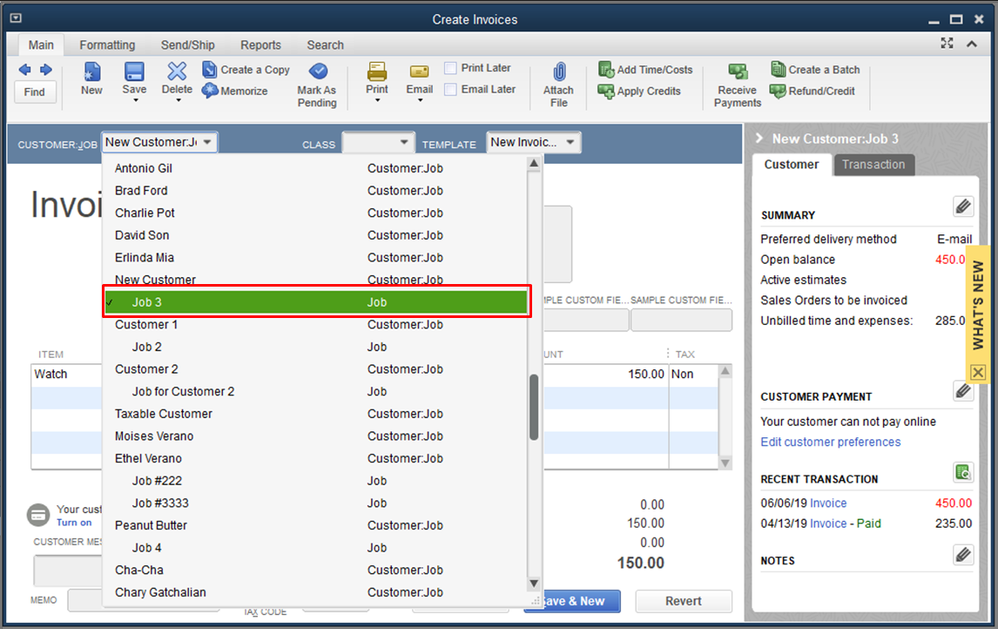Image resolution: width=998 pixels, height=629 pixels.
Task: Click the Email icon
Action: pyautogui.click(x=419, y=71)
